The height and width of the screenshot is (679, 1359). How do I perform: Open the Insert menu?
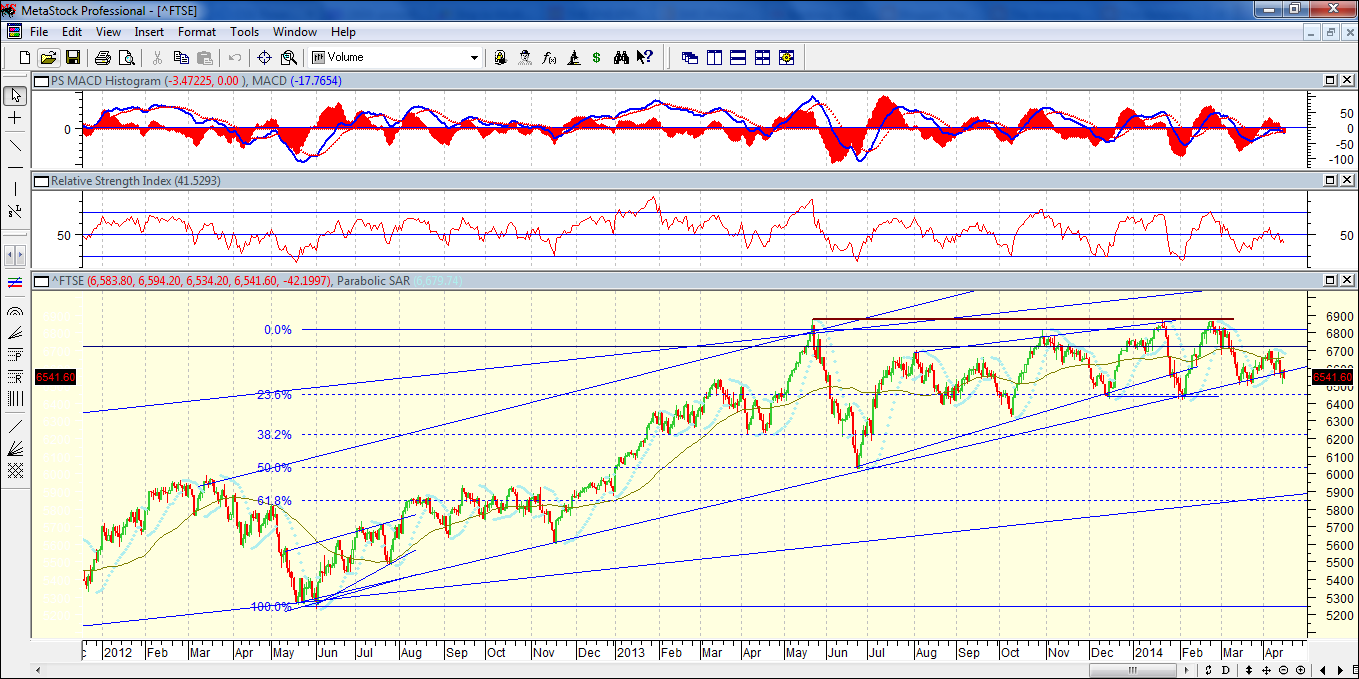pyautogui.click(x=149, y=31)
